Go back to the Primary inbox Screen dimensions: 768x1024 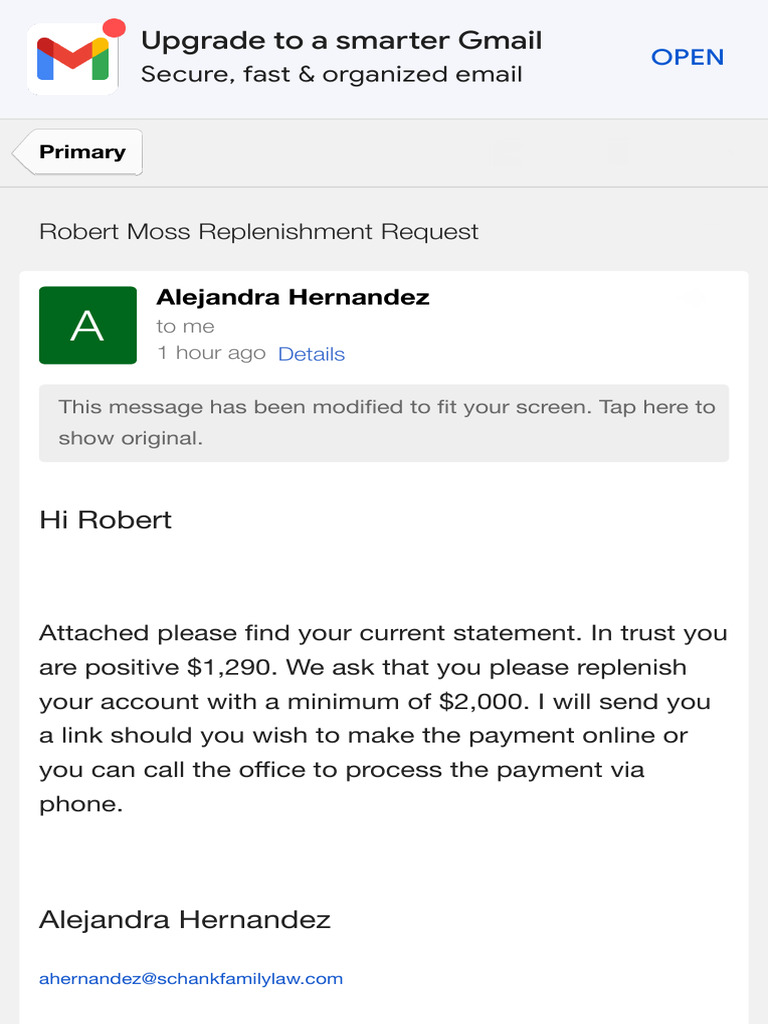click(x=80, y=152)
